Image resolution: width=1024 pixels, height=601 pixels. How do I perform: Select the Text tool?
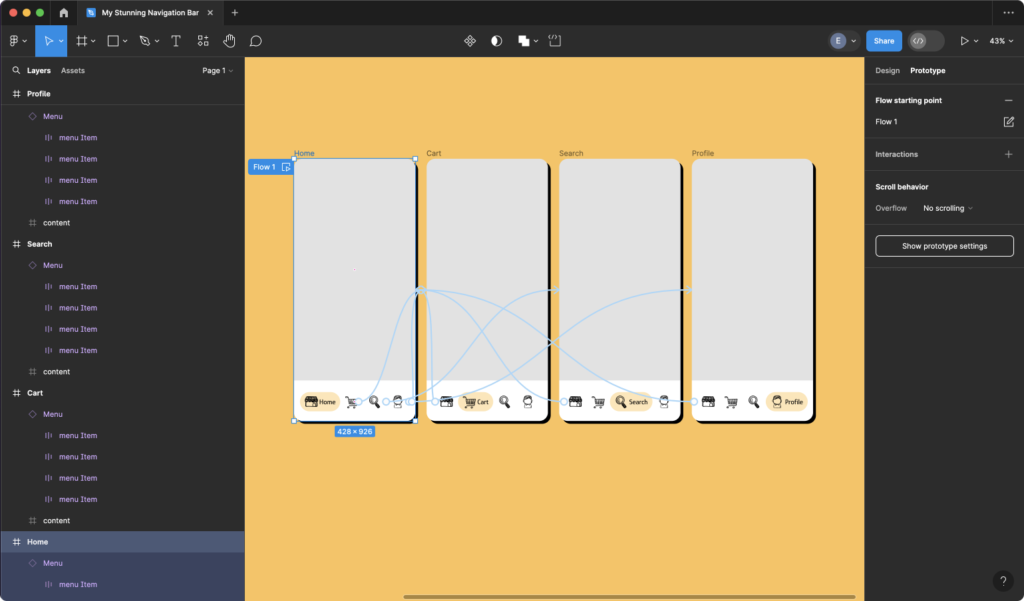(x=176, y=40)
